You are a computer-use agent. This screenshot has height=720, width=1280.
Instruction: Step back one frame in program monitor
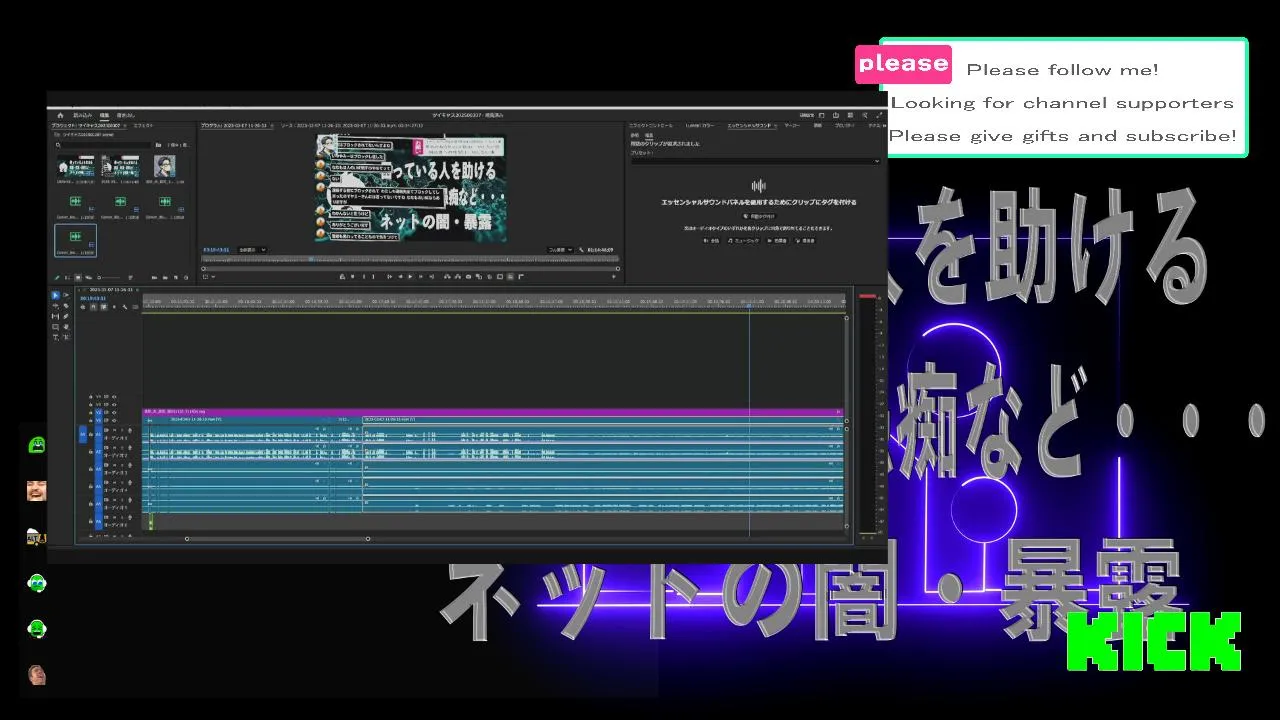click(400, 276)
